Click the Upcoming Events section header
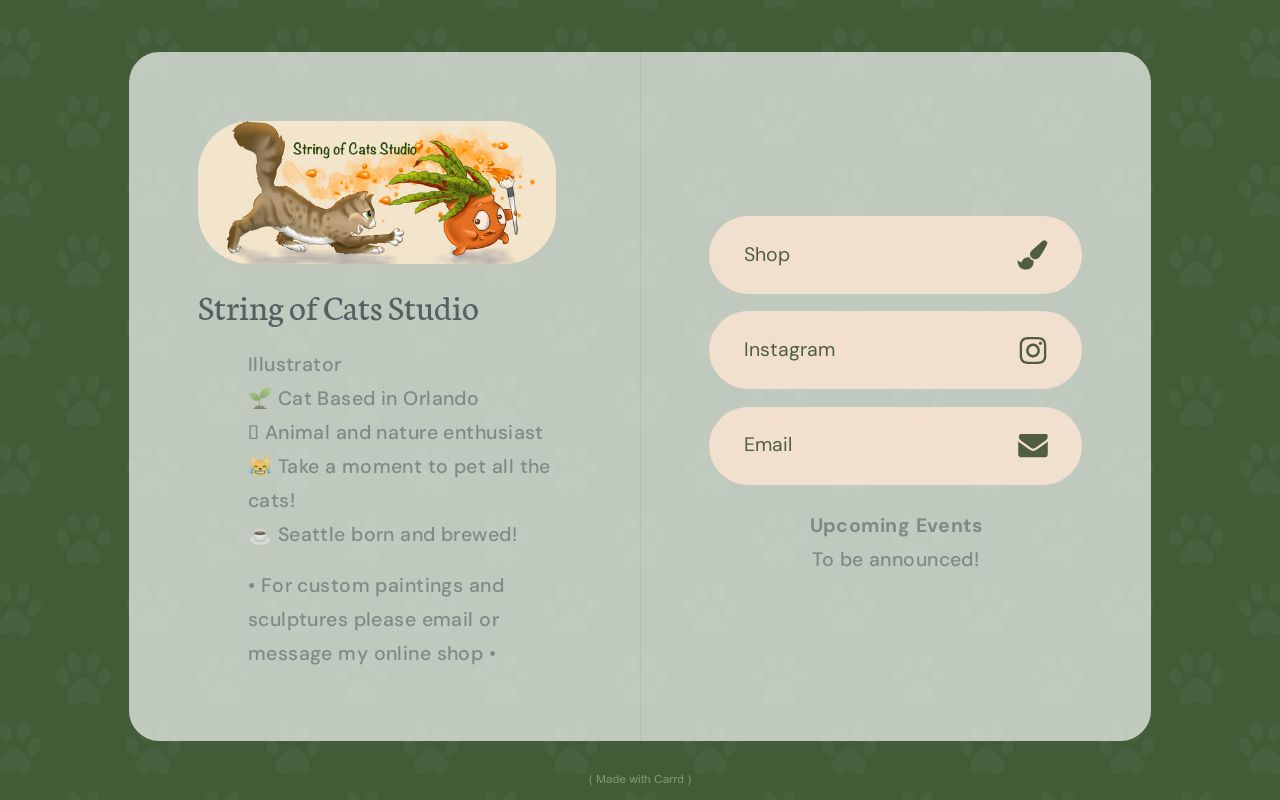1280x800 pixels. click(896, 525)
